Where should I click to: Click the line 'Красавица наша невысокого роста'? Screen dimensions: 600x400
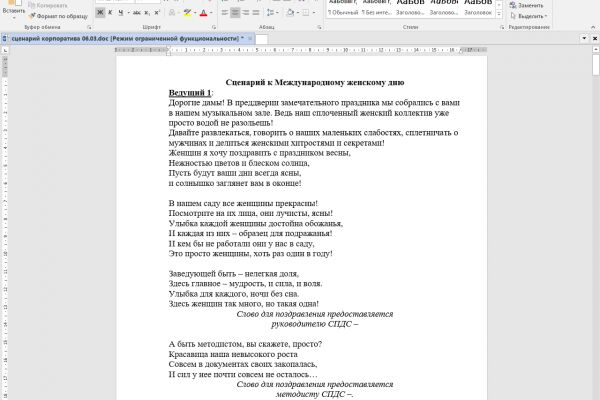[x=233, y=354]
